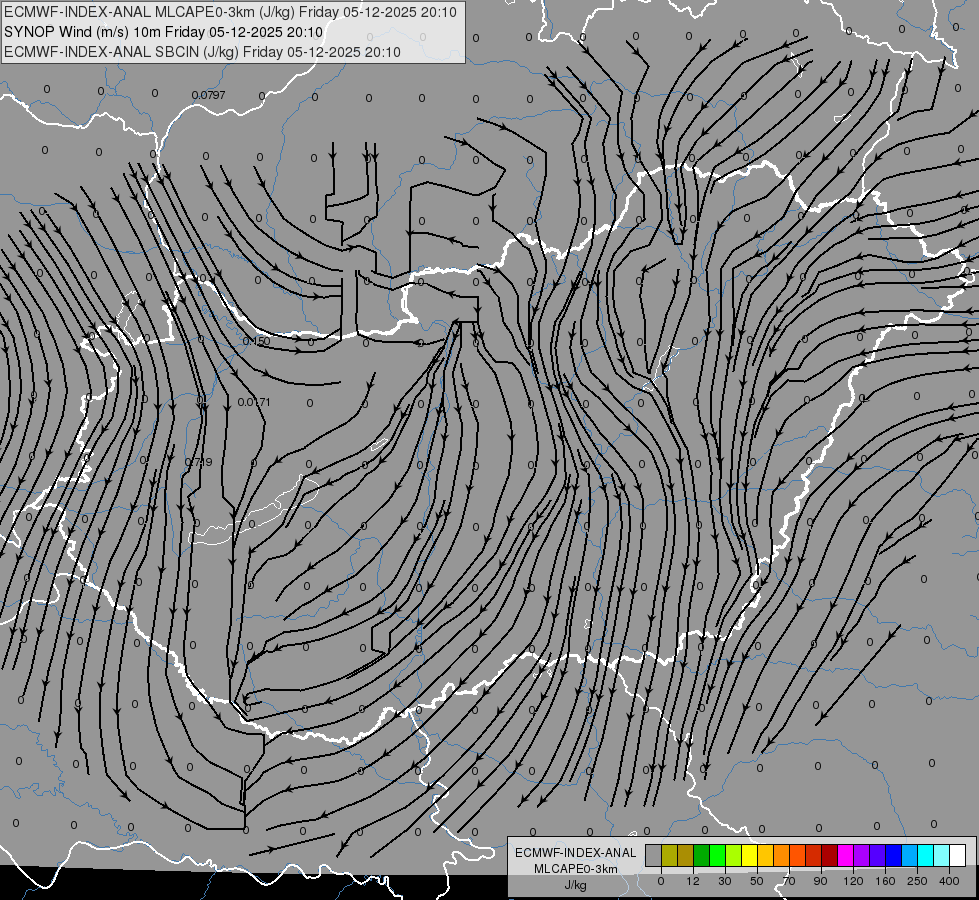979x900 pixels.
Task: Select the bright green legend swatch
Action: (x=717, y=855)
